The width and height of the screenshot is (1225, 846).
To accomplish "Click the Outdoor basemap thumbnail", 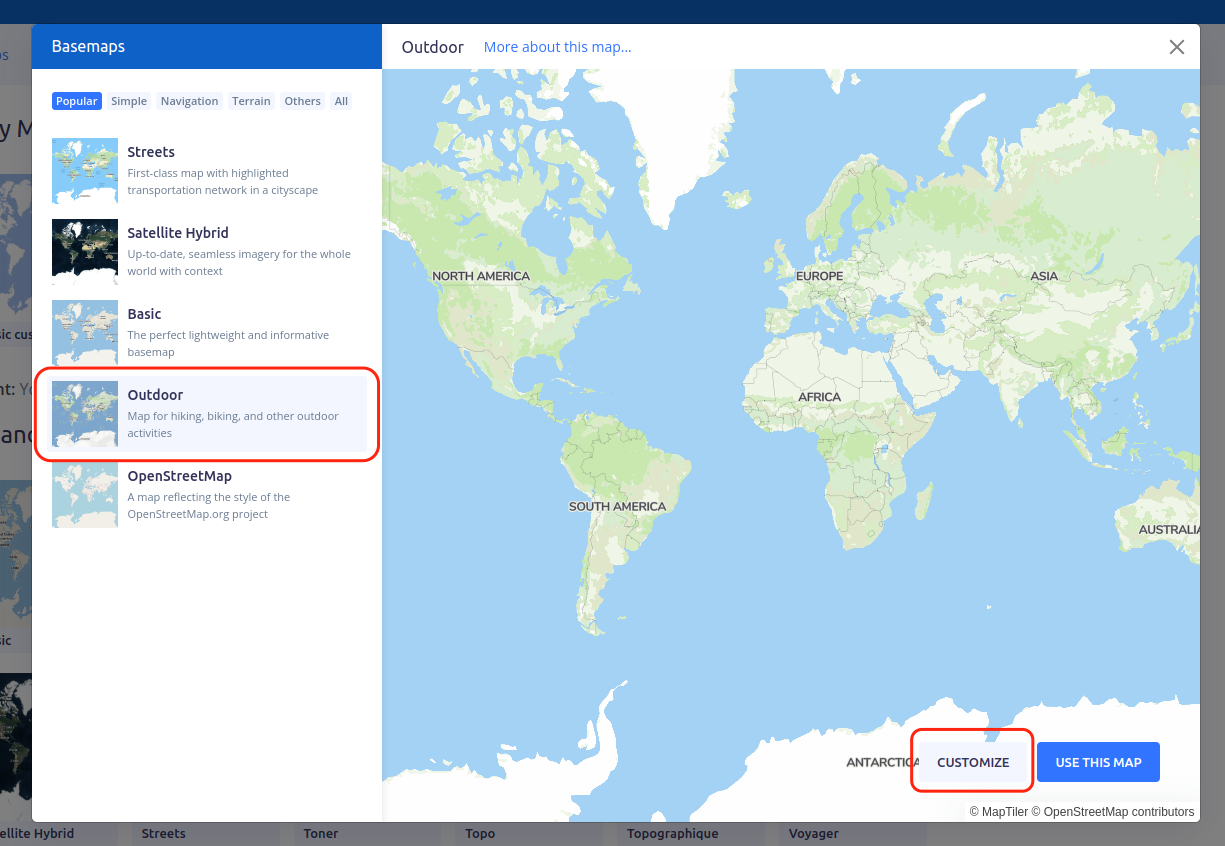I will pyautogui.click(x=85, y=414).
